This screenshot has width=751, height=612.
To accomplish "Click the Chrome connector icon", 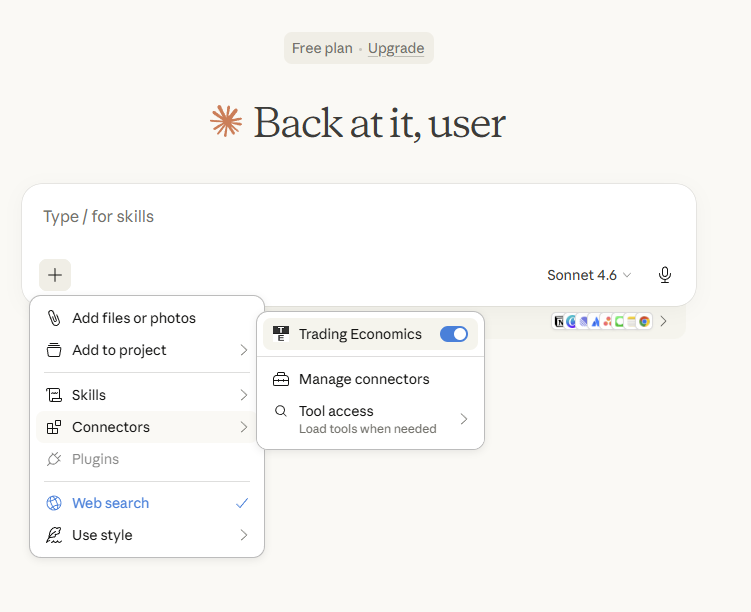I will click(x=645, y=322).
